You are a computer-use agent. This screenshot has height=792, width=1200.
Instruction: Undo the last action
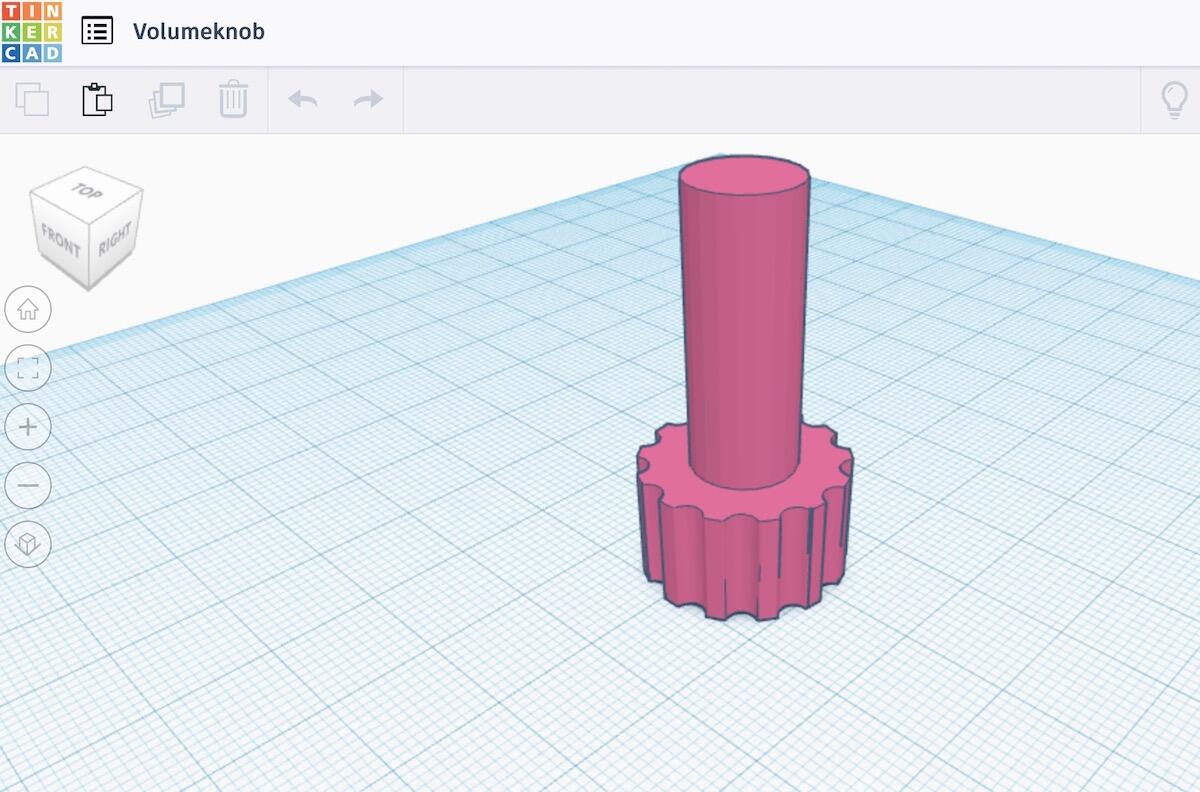[303, 100]
